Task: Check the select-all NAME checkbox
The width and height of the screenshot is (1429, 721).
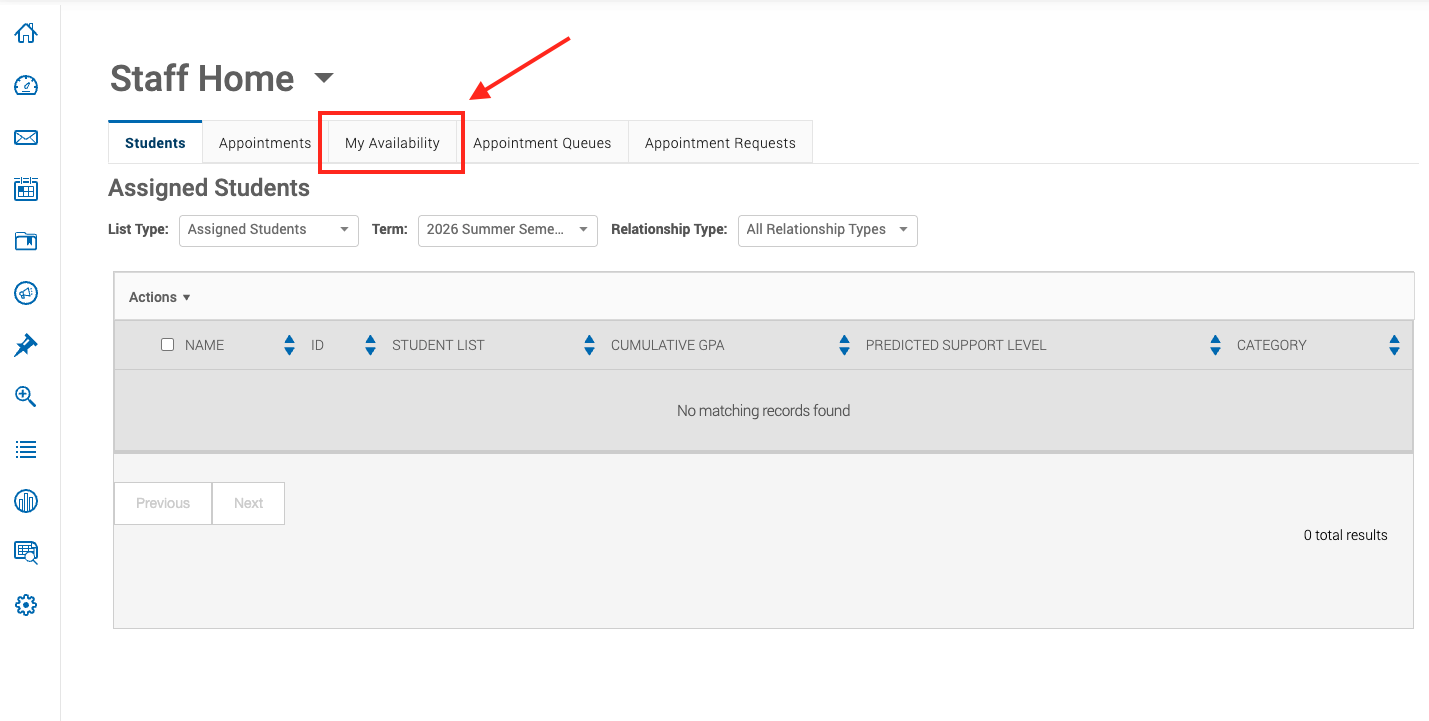Action: point(167,345)
